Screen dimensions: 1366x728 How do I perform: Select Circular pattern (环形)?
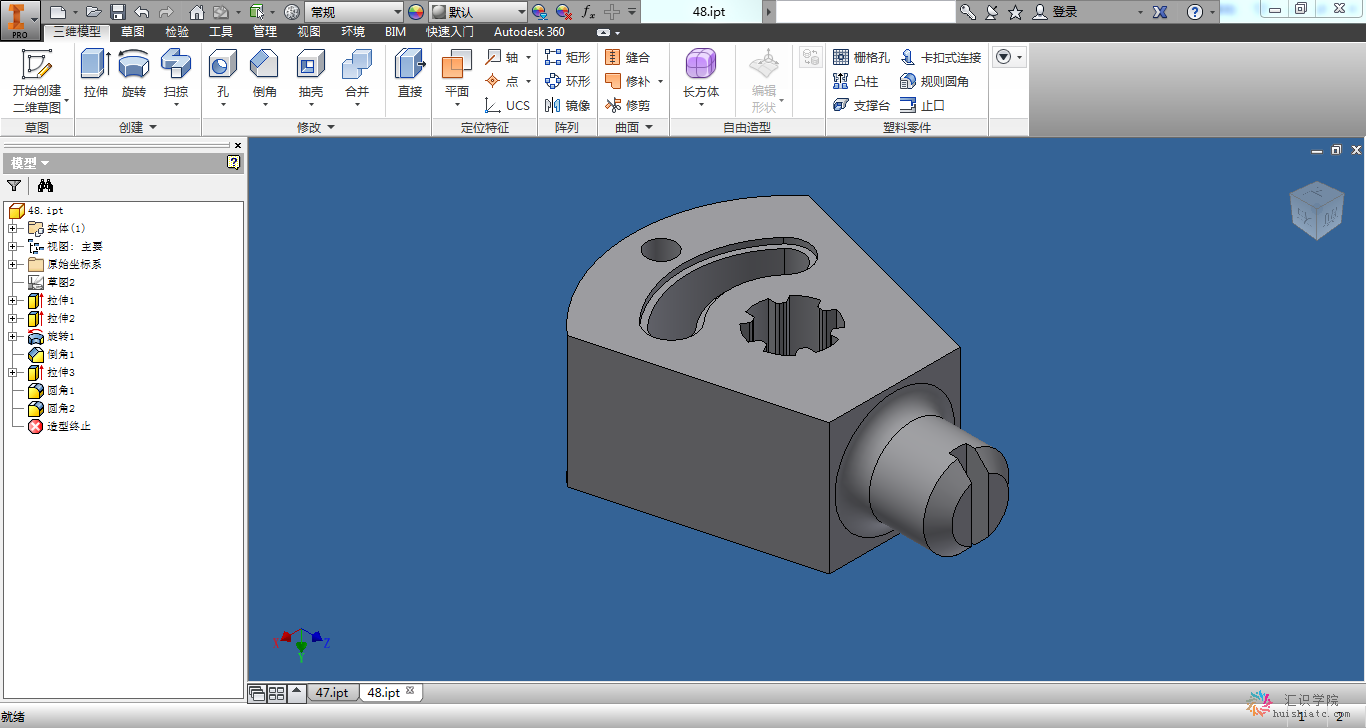tap(568, 81)
